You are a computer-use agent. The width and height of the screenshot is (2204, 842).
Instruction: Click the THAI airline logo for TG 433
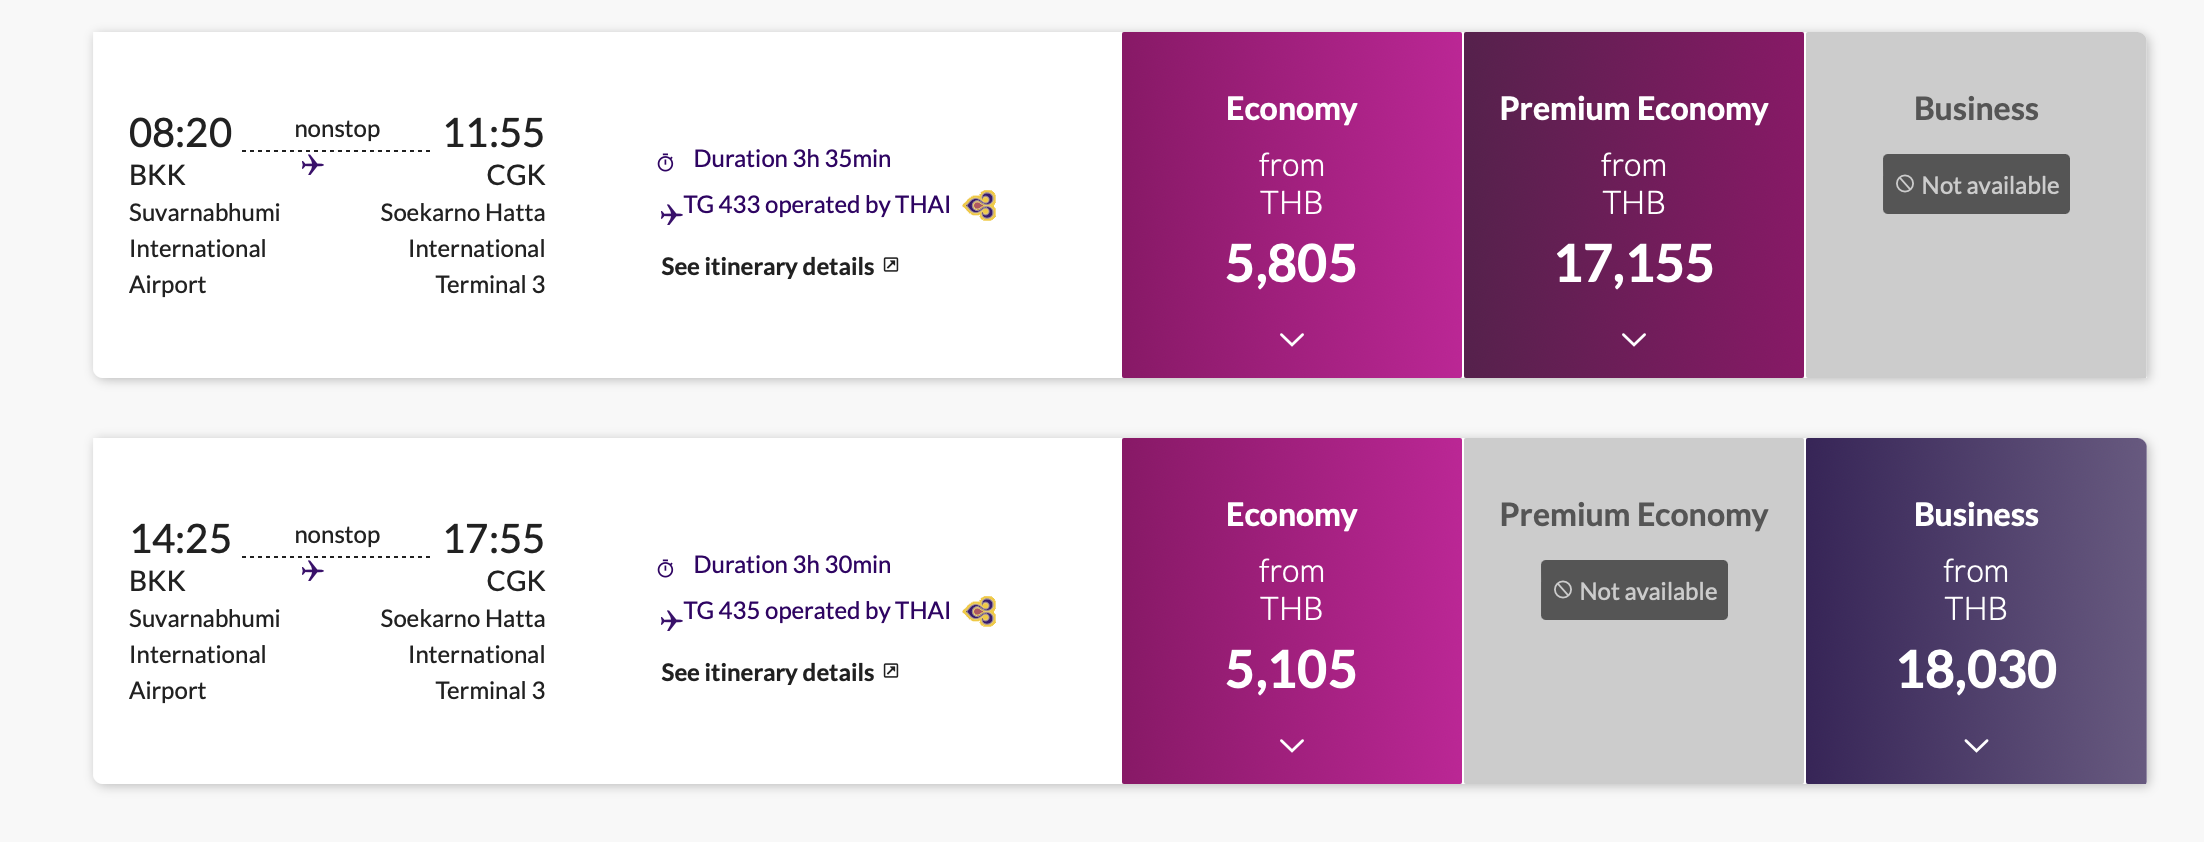(x=980, y=205)
